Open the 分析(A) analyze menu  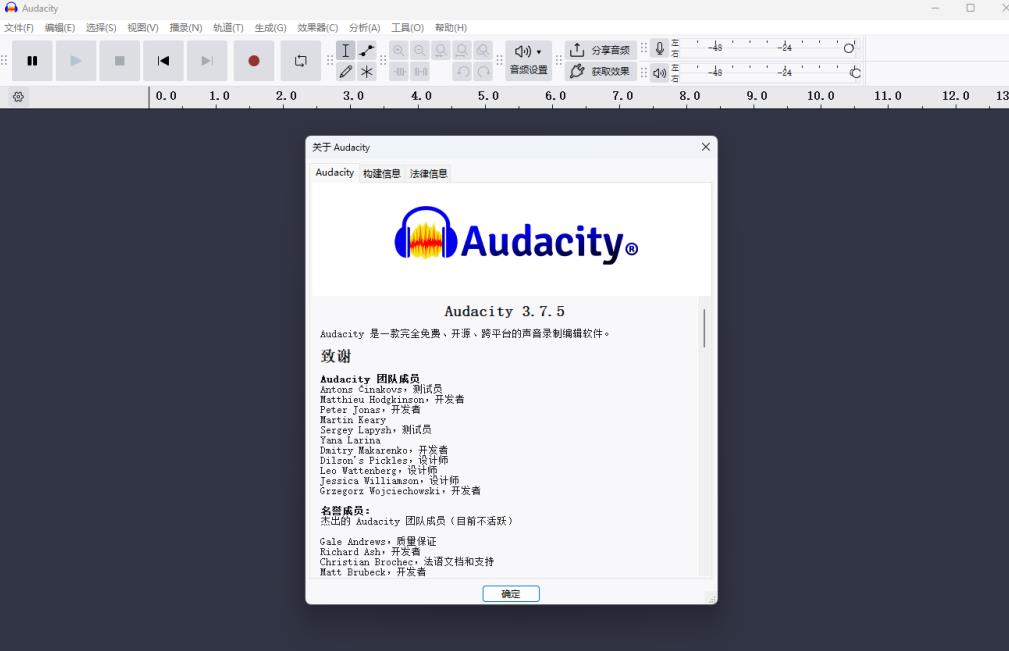coord(365,28)
